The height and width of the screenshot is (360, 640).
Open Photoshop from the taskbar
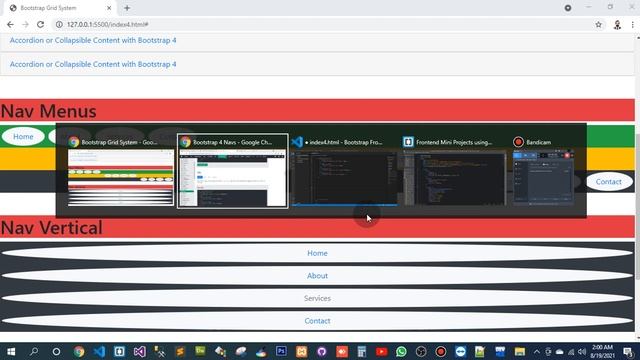pos(281,351)
